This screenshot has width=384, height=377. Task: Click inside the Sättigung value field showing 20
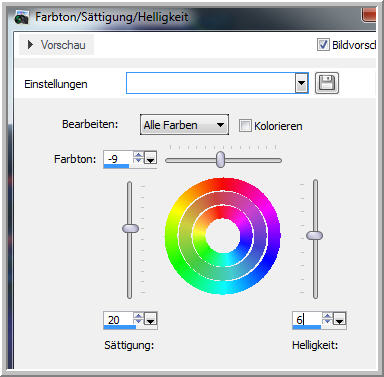[118, 320]
